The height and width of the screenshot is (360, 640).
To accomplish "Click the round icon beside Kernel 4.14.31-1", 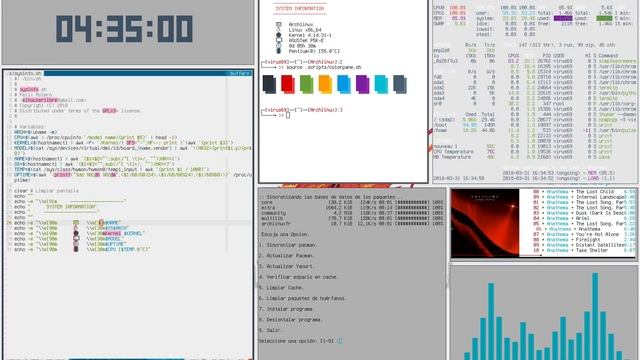I will [278, 35].
